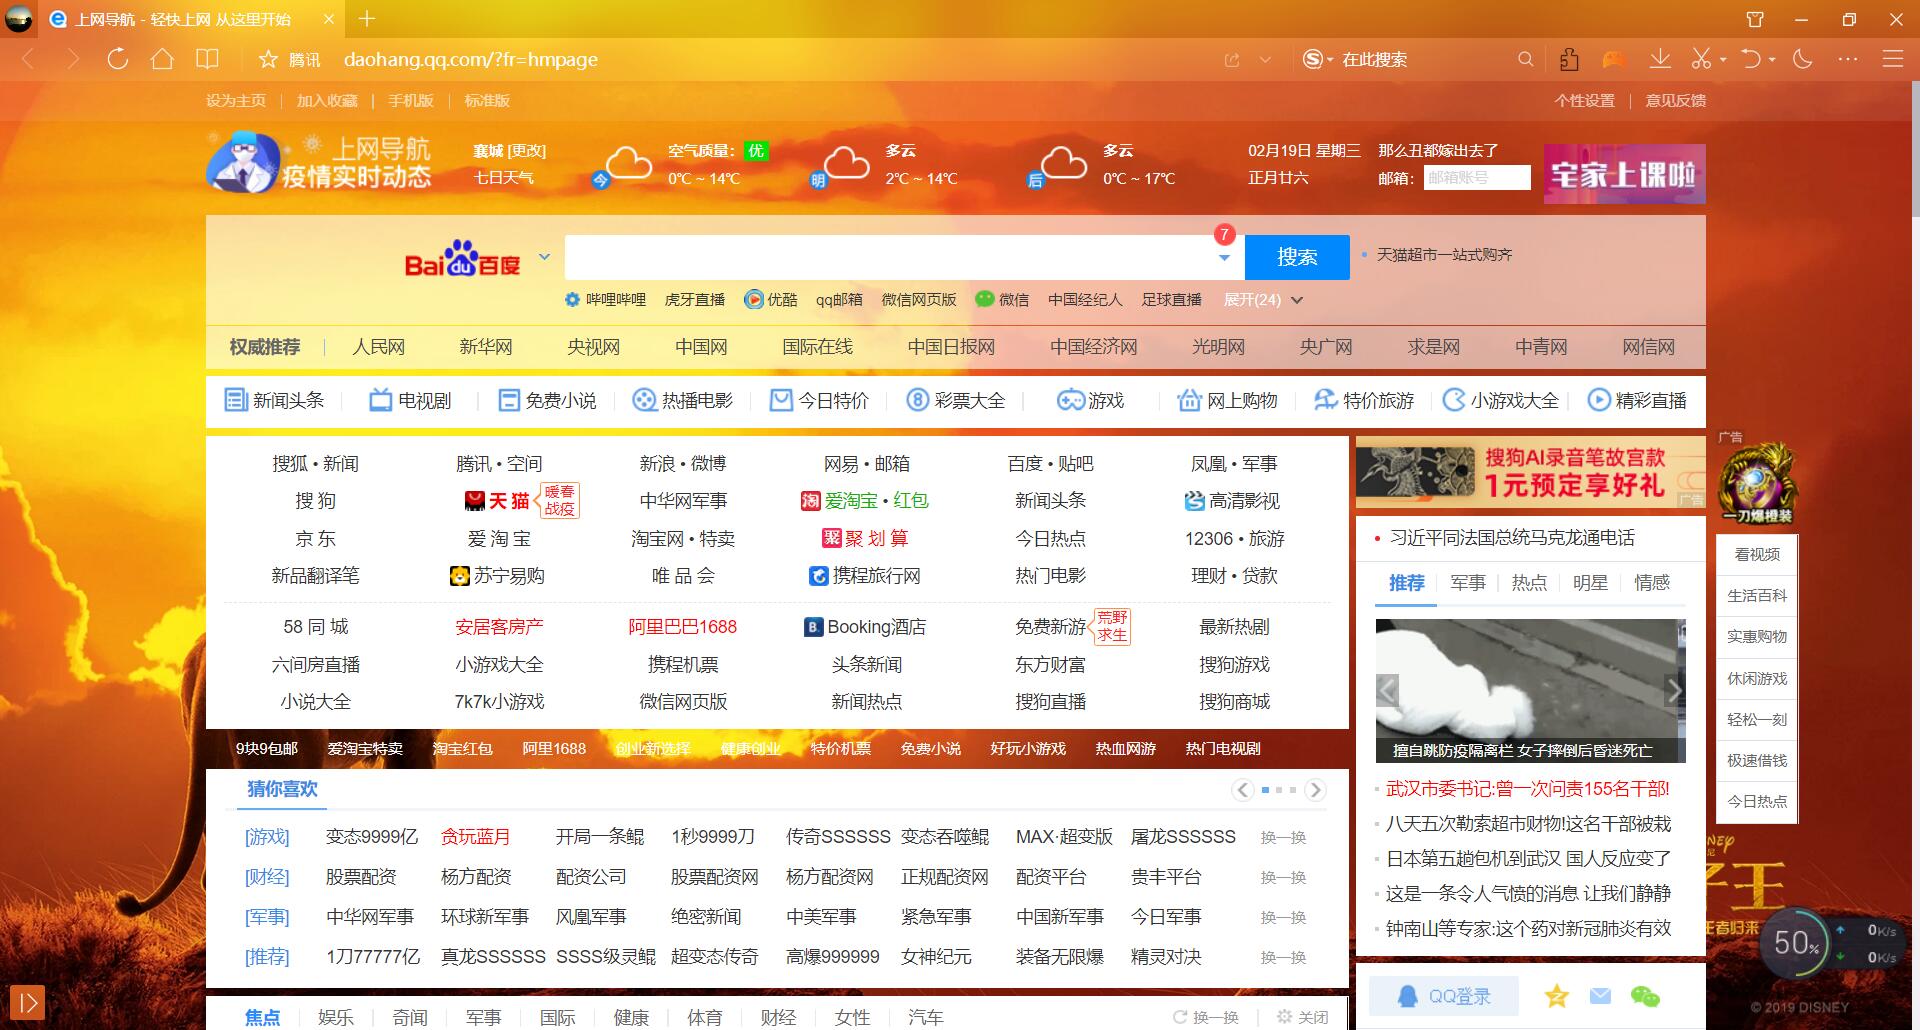
Task: Open the Sogou search engine selector dropdown
Action: pos(1318,60)
